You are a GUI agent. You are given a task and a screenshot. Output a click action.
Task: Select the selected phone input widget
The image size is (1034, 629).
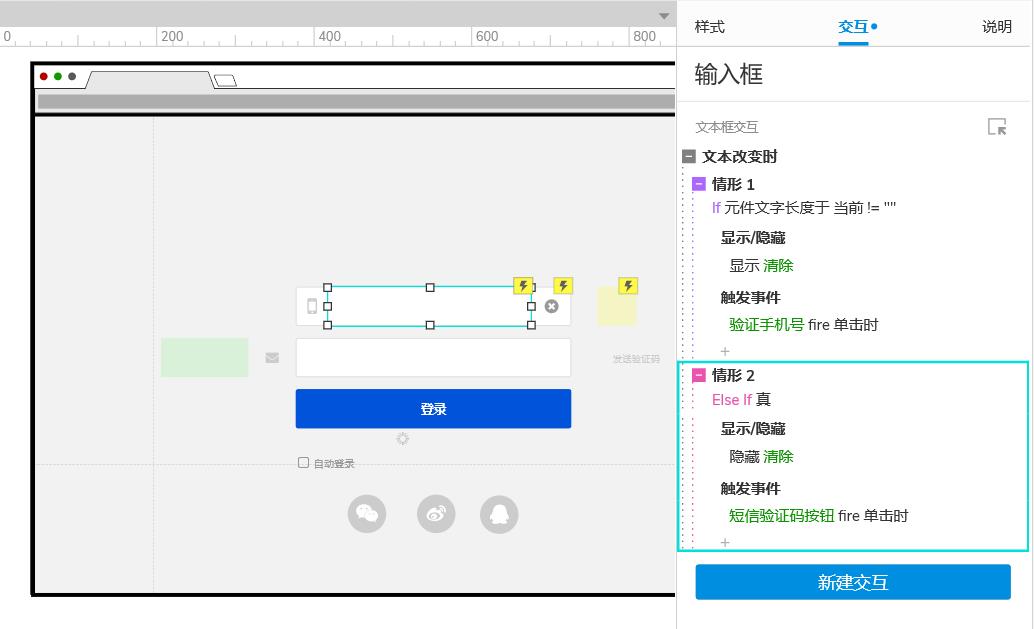coord(429,306)
